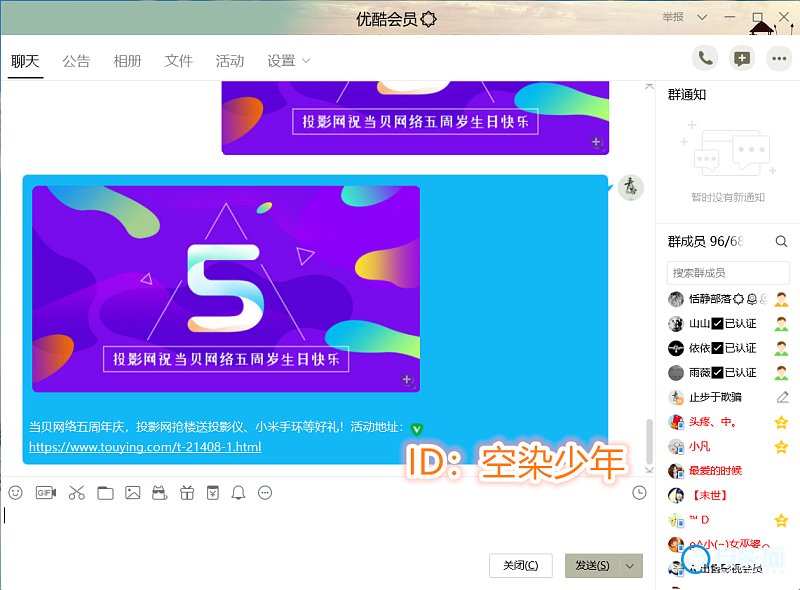Open the arrow dropdown beside the 发送 button
The width and height of the screenshot is (800, 590).
[630, 566]
